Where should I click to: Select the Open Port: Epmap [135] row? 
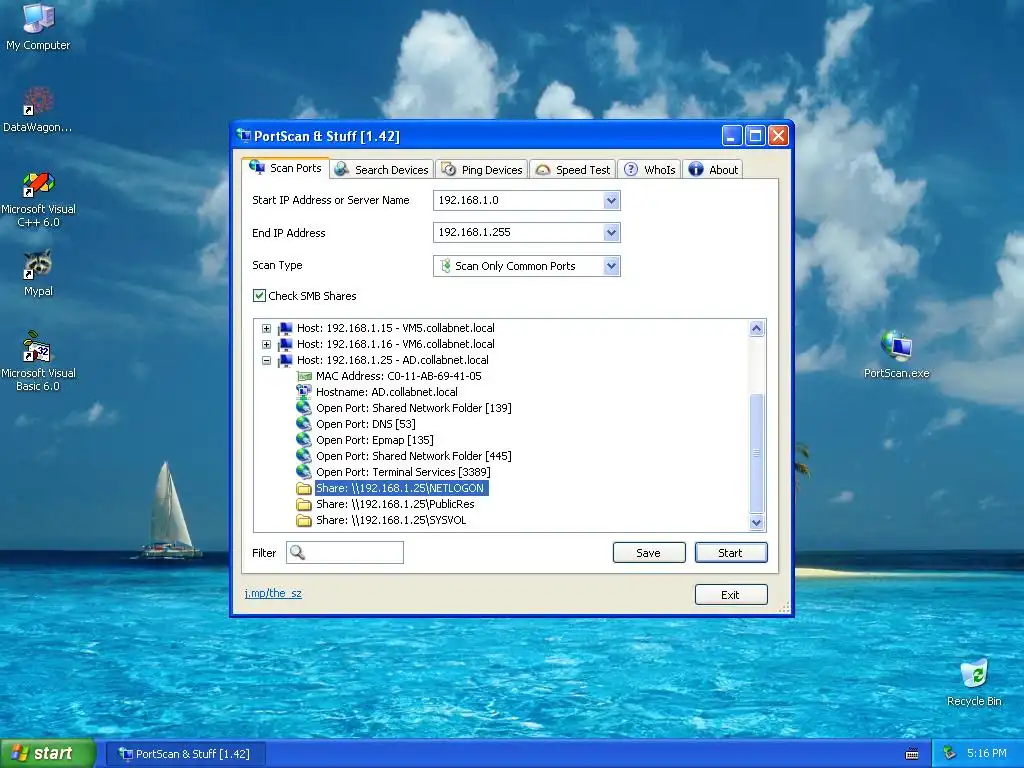(375, 440)
